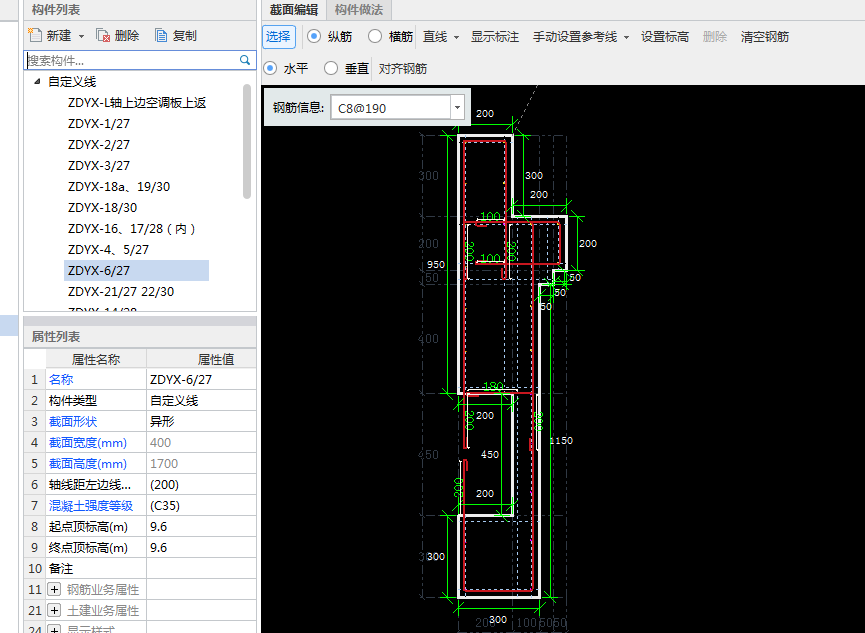The image size is (865, 633).
Task: Click the 终点顶标高 value 9.6
Action: coord(201,547)
